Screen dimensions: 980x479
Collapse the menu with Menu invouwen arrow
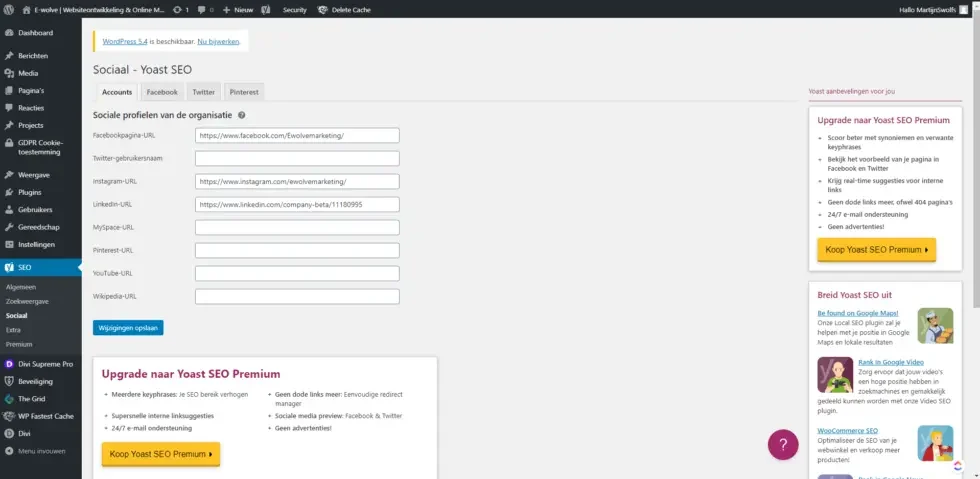[x=9, y=451]
